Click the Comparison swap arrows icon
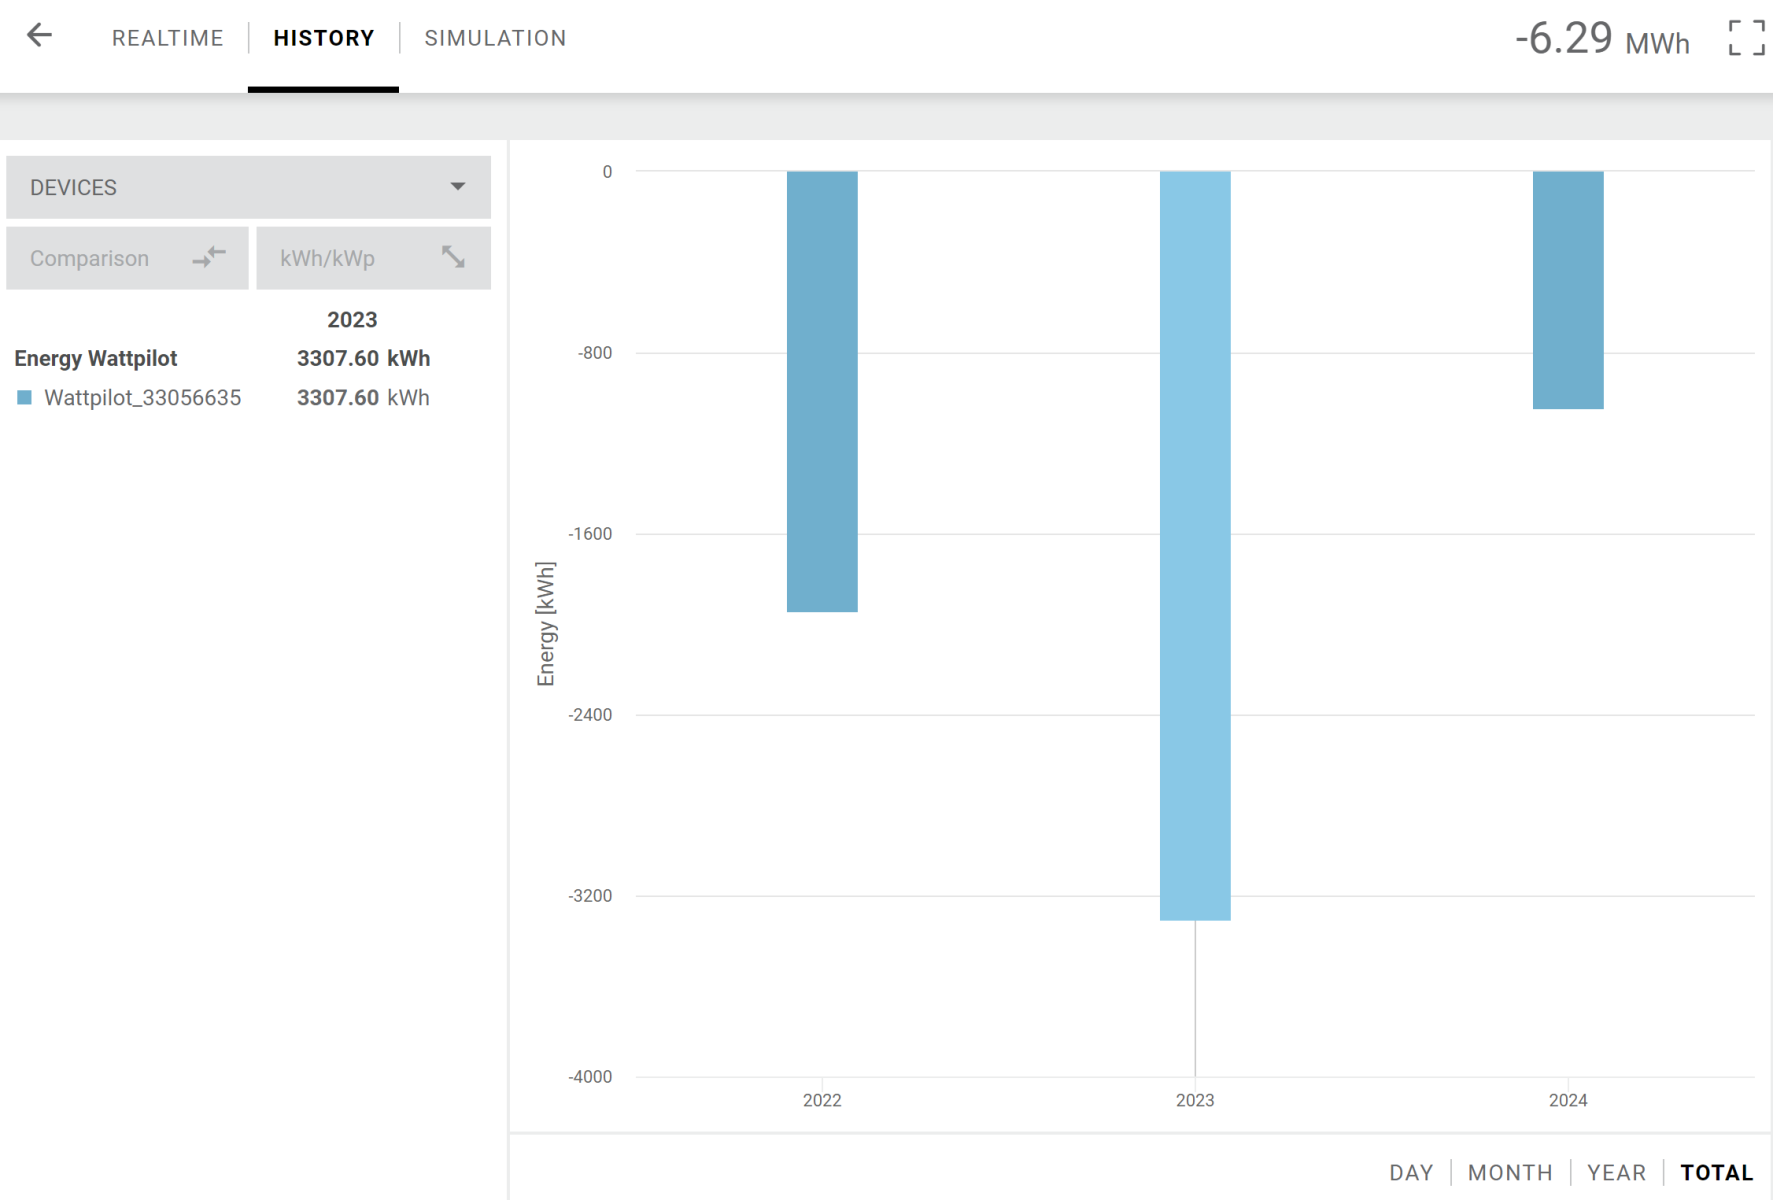The height and width of the screenshot is (1200, 1773). click(209, 258)
